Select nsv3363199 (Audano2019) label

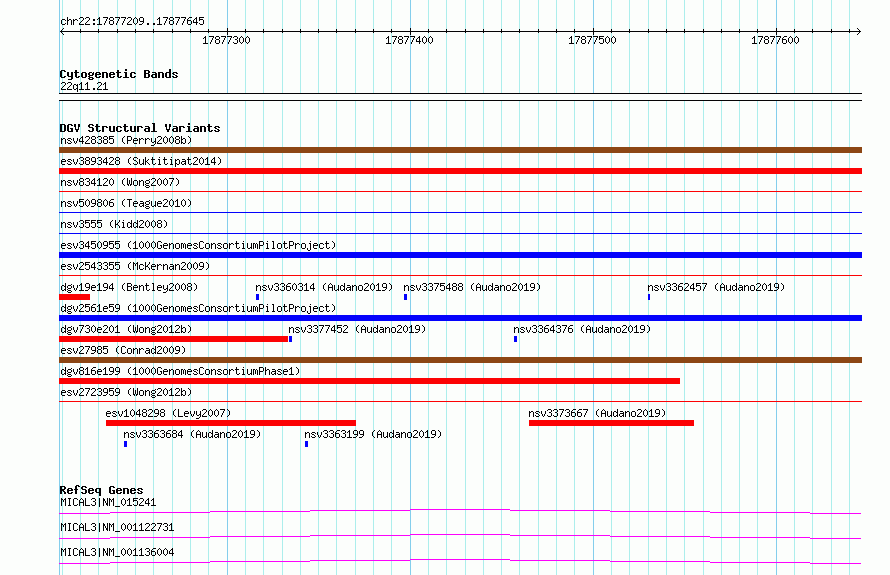click(373, 434)
